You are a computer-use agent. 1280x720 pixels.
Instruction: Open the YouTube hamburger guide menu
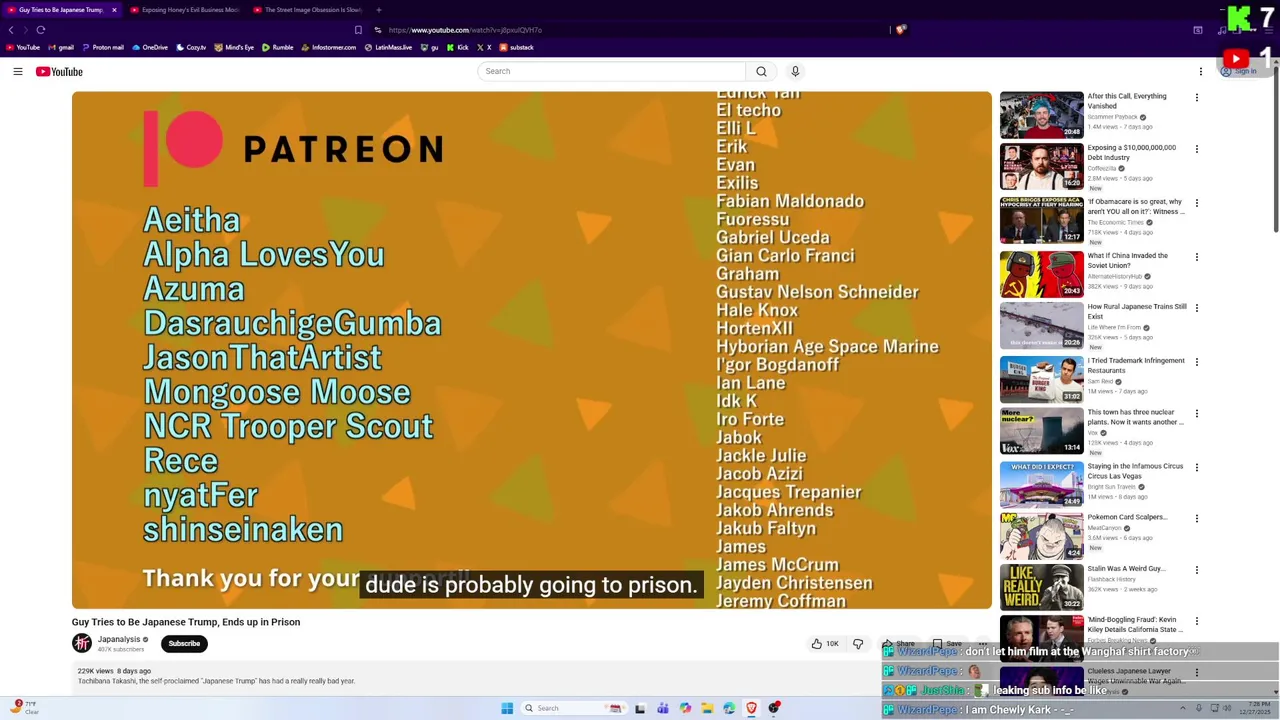[x=18, y=71]
